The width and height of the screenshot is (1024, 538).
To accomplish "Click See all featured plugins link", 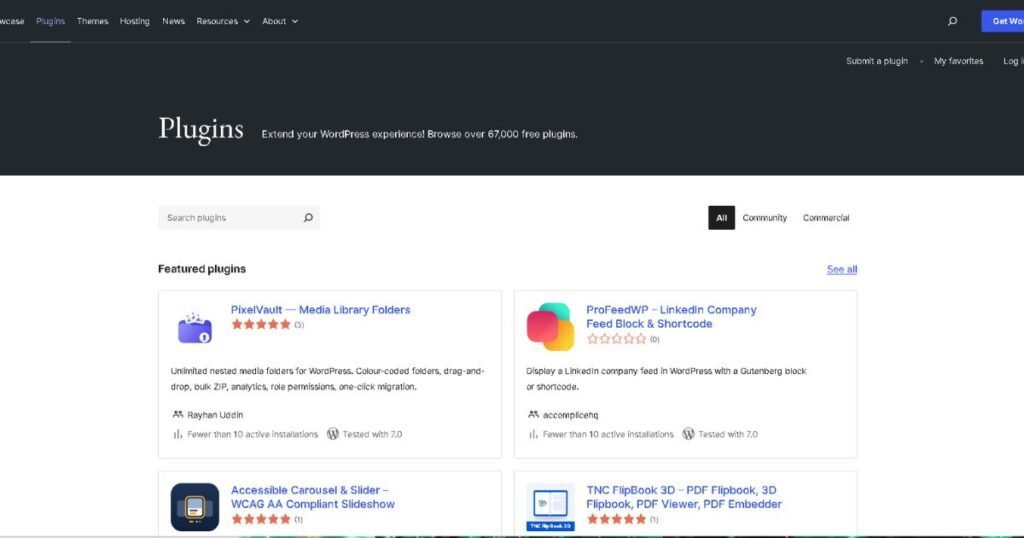I will [842, 269].
